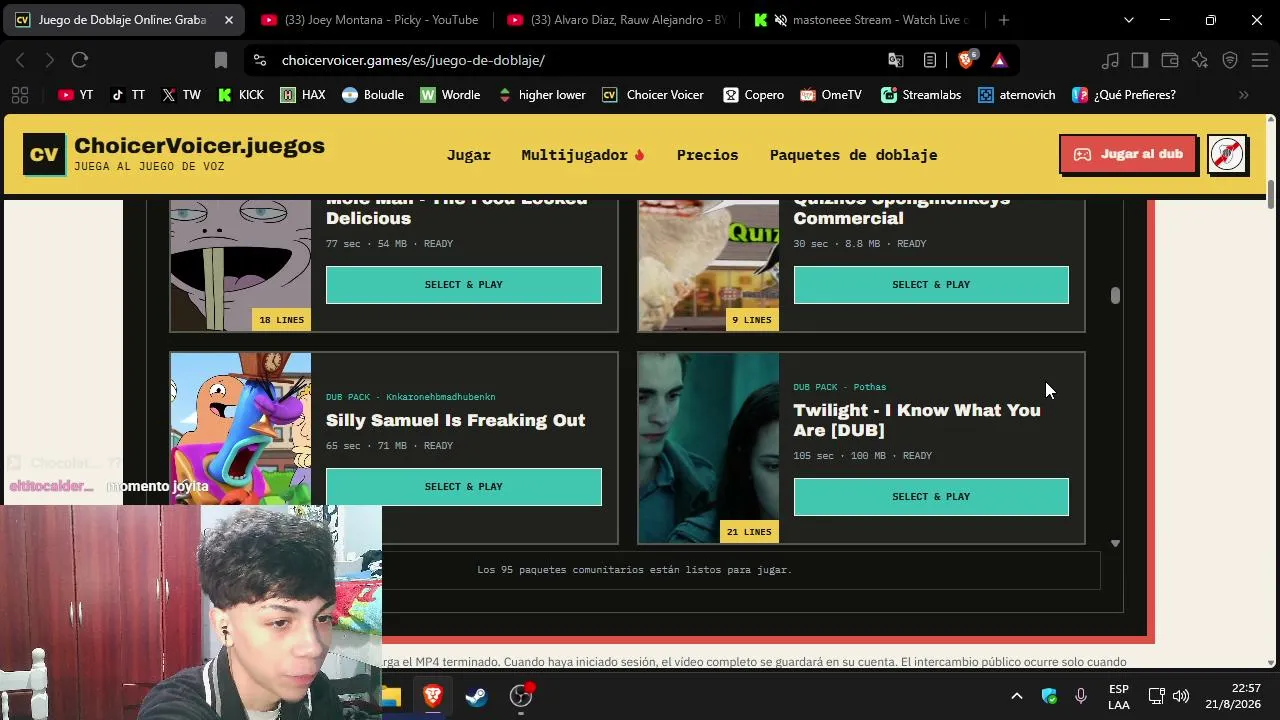Show hidden system tray icons
The height and width of the screenshot is (720, 1280).
pyautogui.click(x=1017, y=696)
